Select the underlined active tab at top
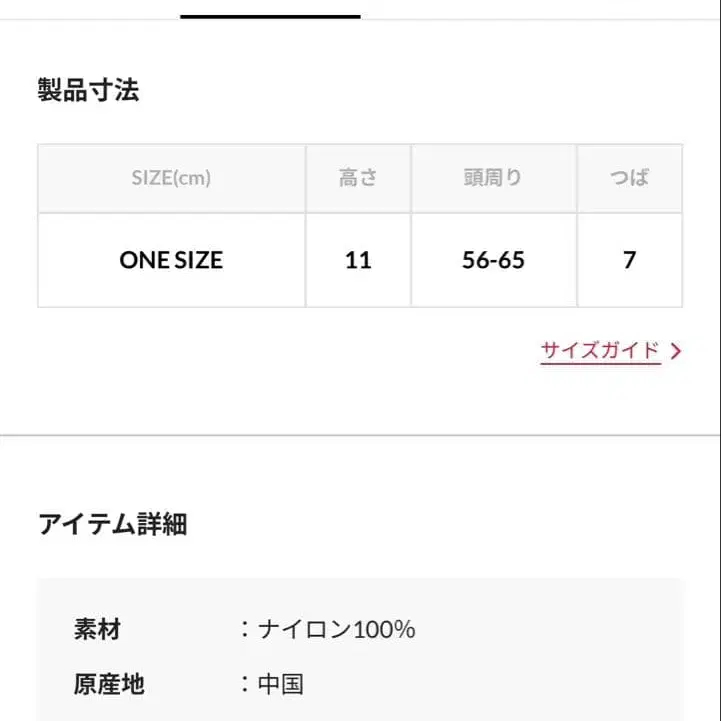 pos(270,14)
